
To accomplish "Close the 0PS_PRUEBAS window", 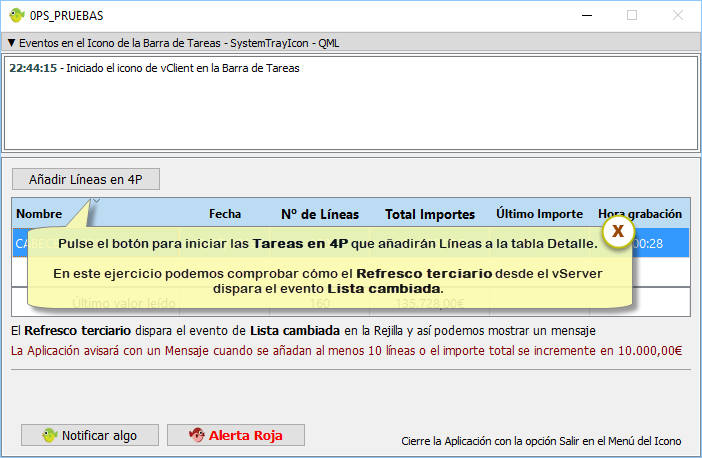I will tap(678, 15).
